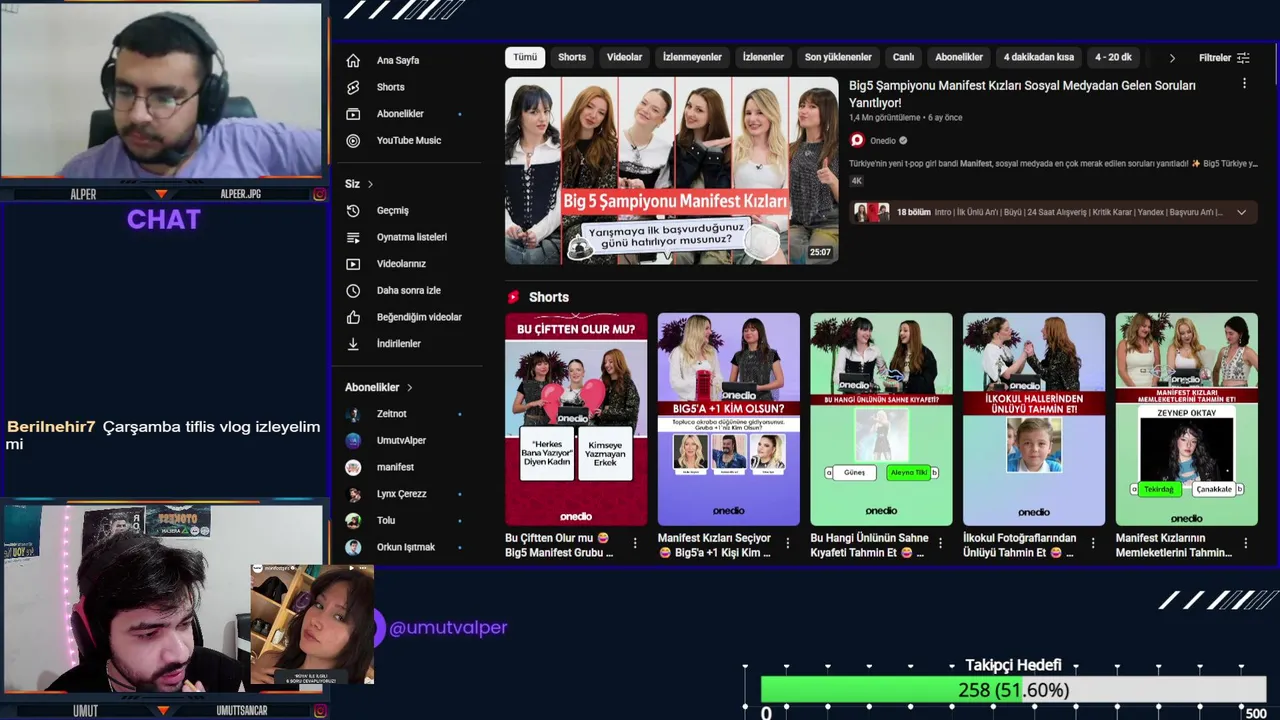The width and height of the screenshot is (1280, 720).
Task: Click the Filtreler sliders icon
Action: pyautogui.click(x=1243, y=58)
